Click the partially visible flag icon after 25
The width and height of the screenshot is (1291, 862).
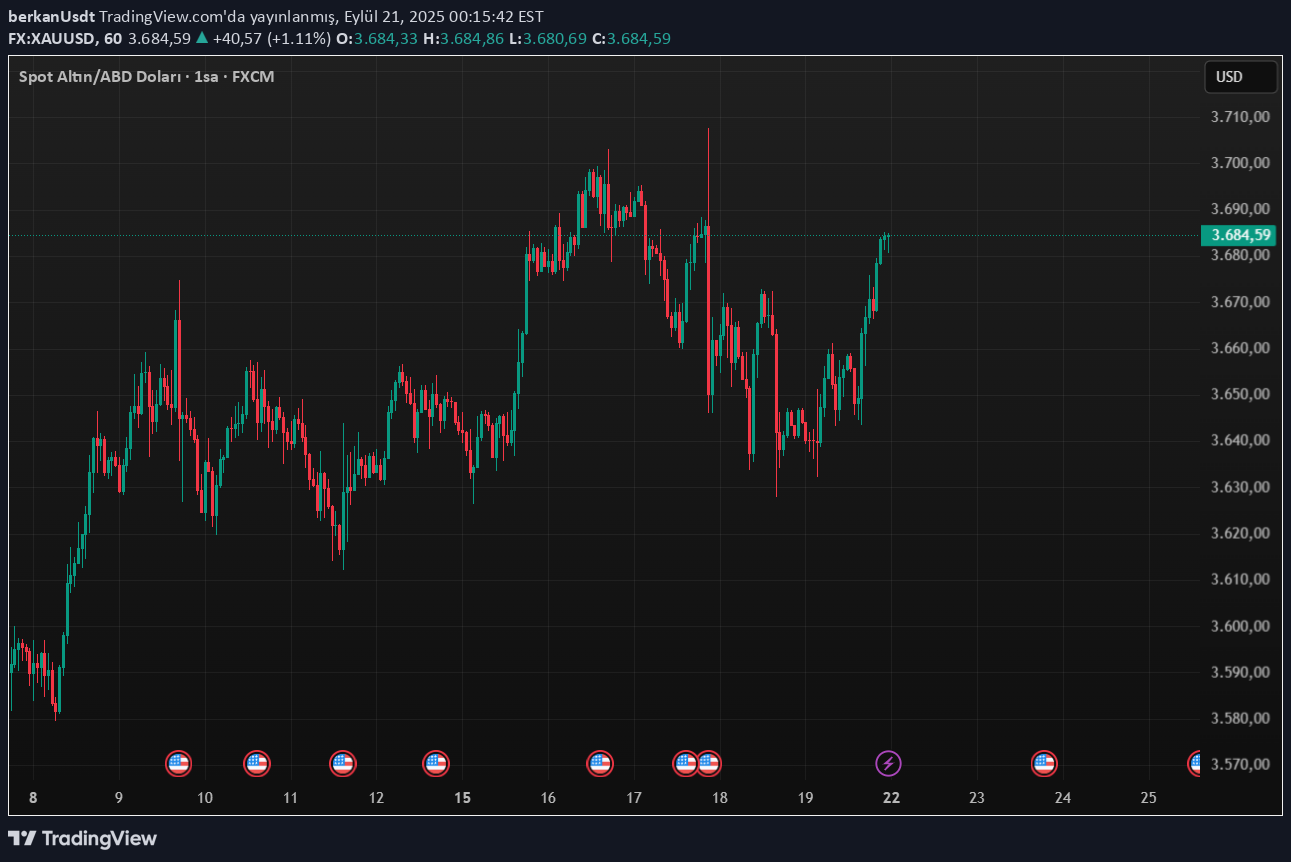coord(1195,764)
